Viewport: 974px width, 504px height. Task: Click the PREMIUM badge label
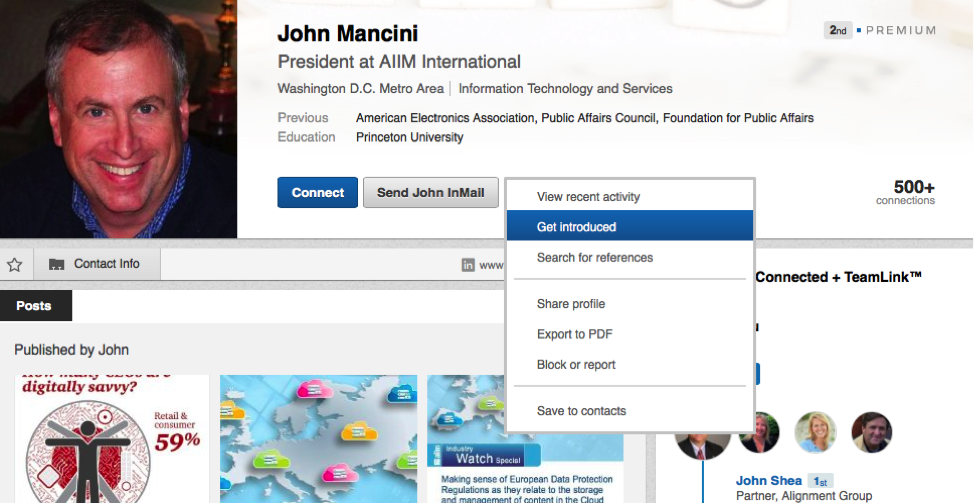point(901,30)
